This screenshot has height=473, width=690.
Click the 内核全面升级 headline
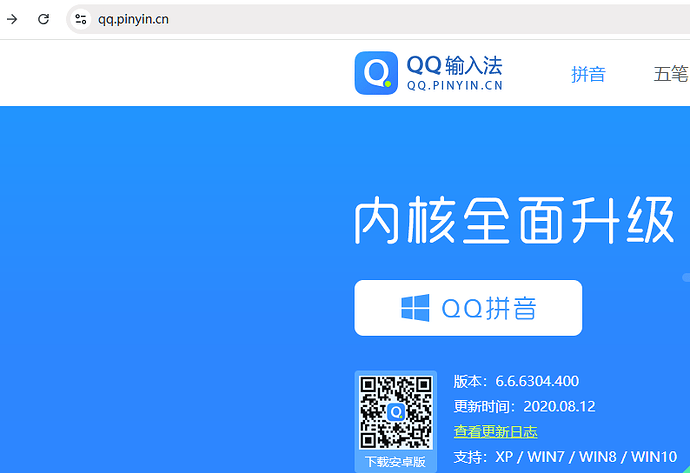pos(514,221)
